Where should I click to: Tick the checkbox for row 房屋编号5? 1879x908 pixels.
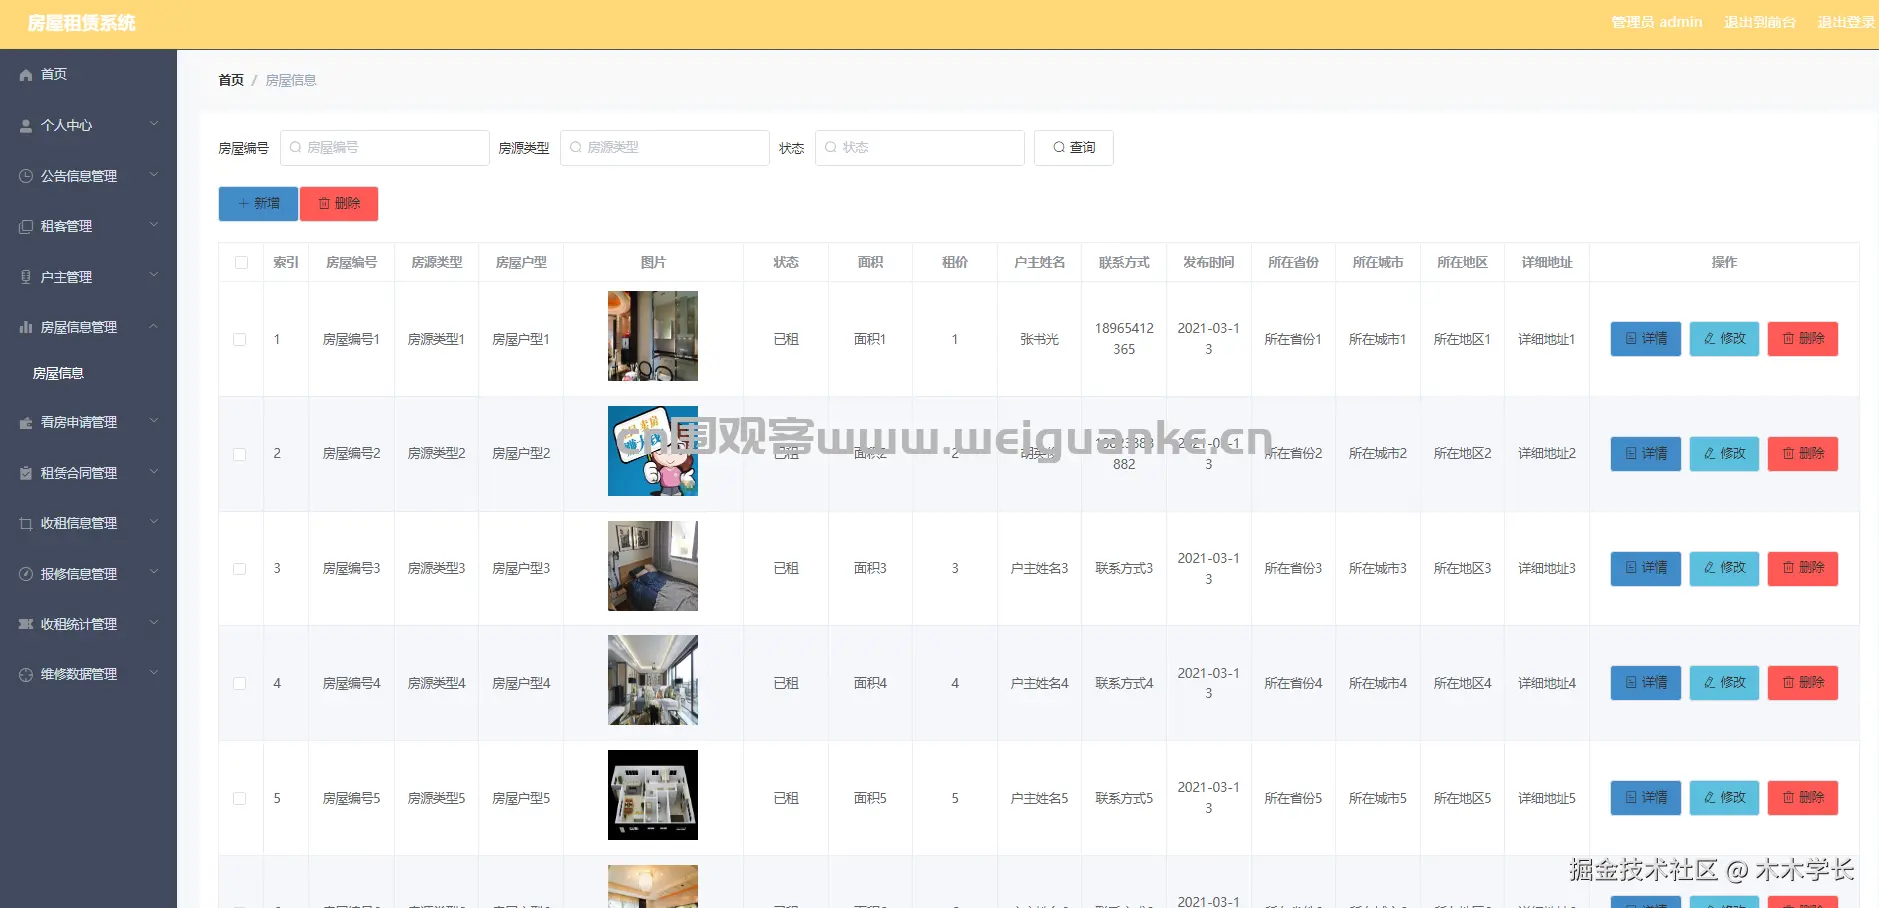[x=240, y=799]
